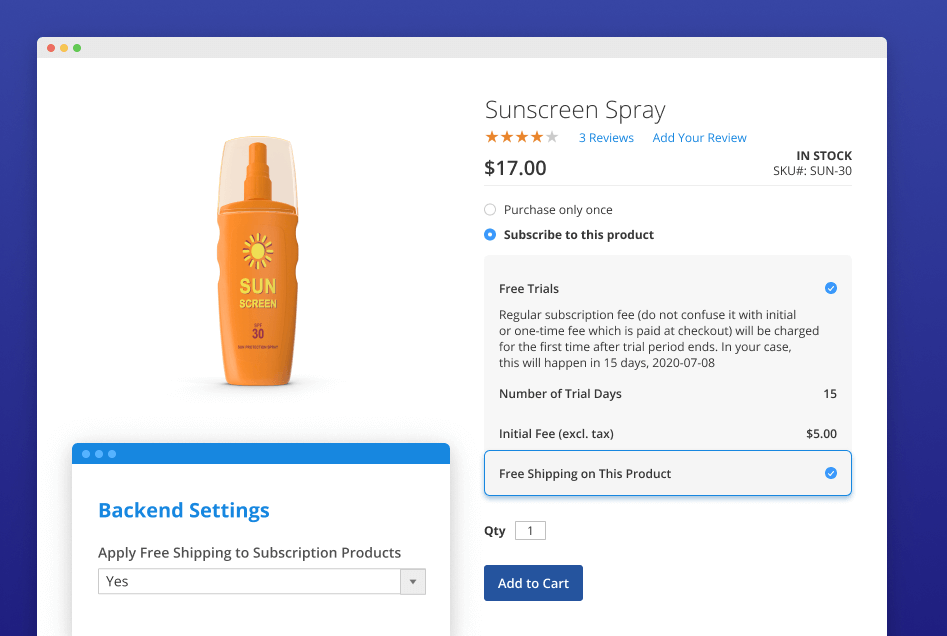Toggle Free Shipping on This Product checkmark
The height and width of the screenshot is (636, 947).
tap(830, 473)
